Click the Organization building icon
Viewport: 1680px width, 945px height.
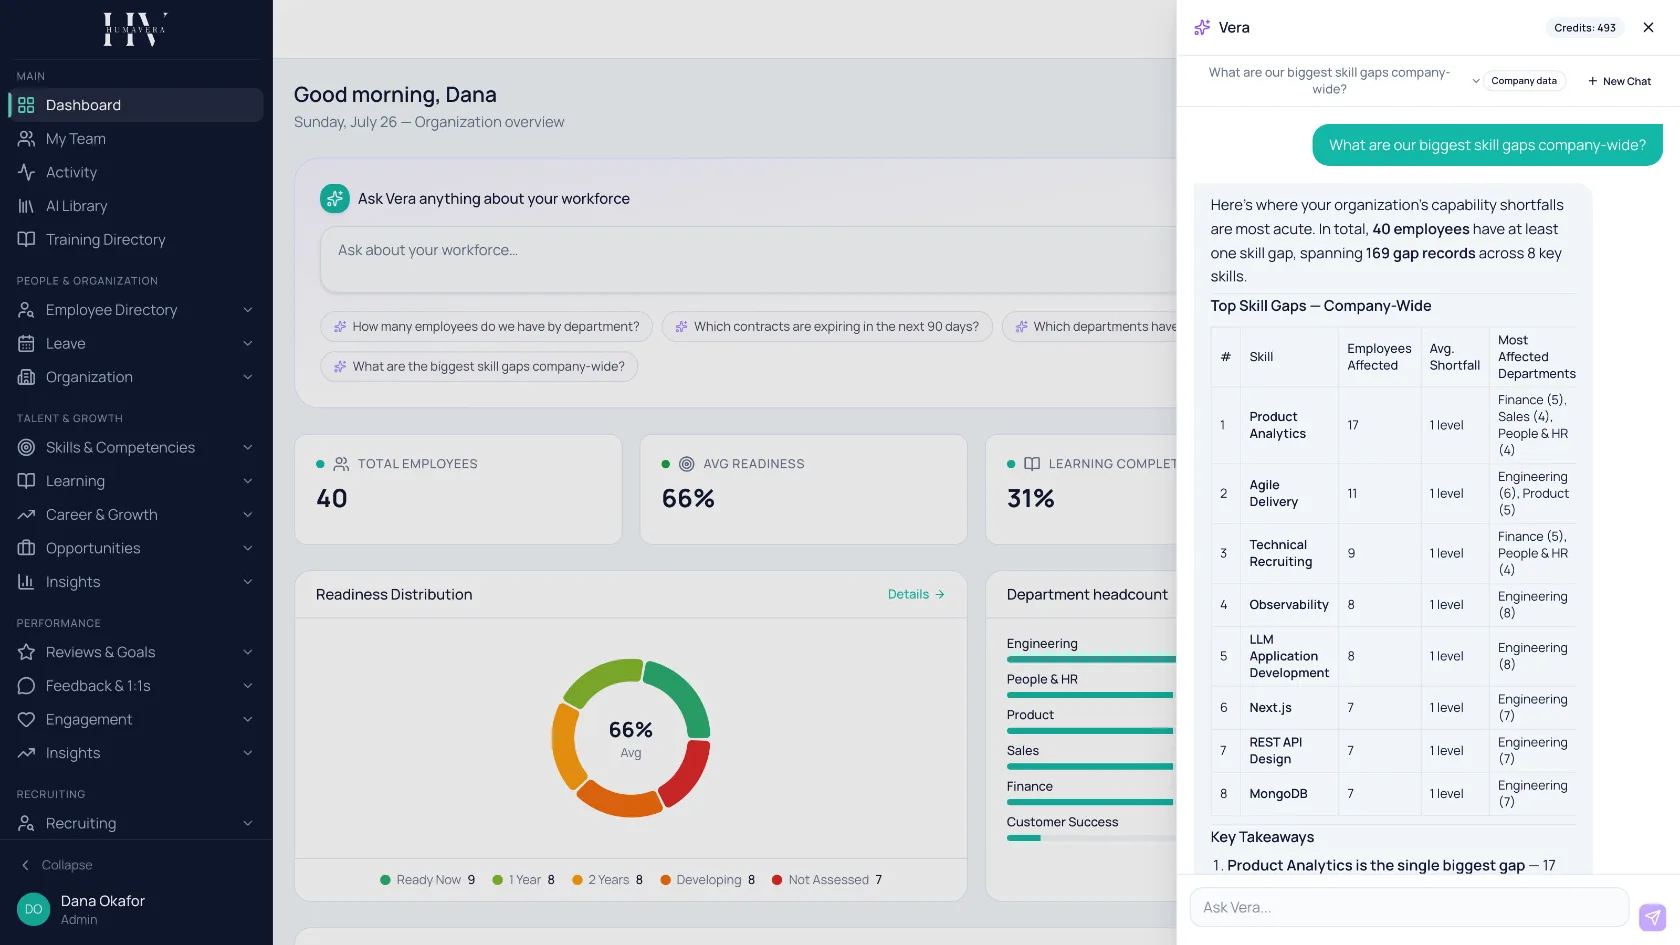[26, 377]
